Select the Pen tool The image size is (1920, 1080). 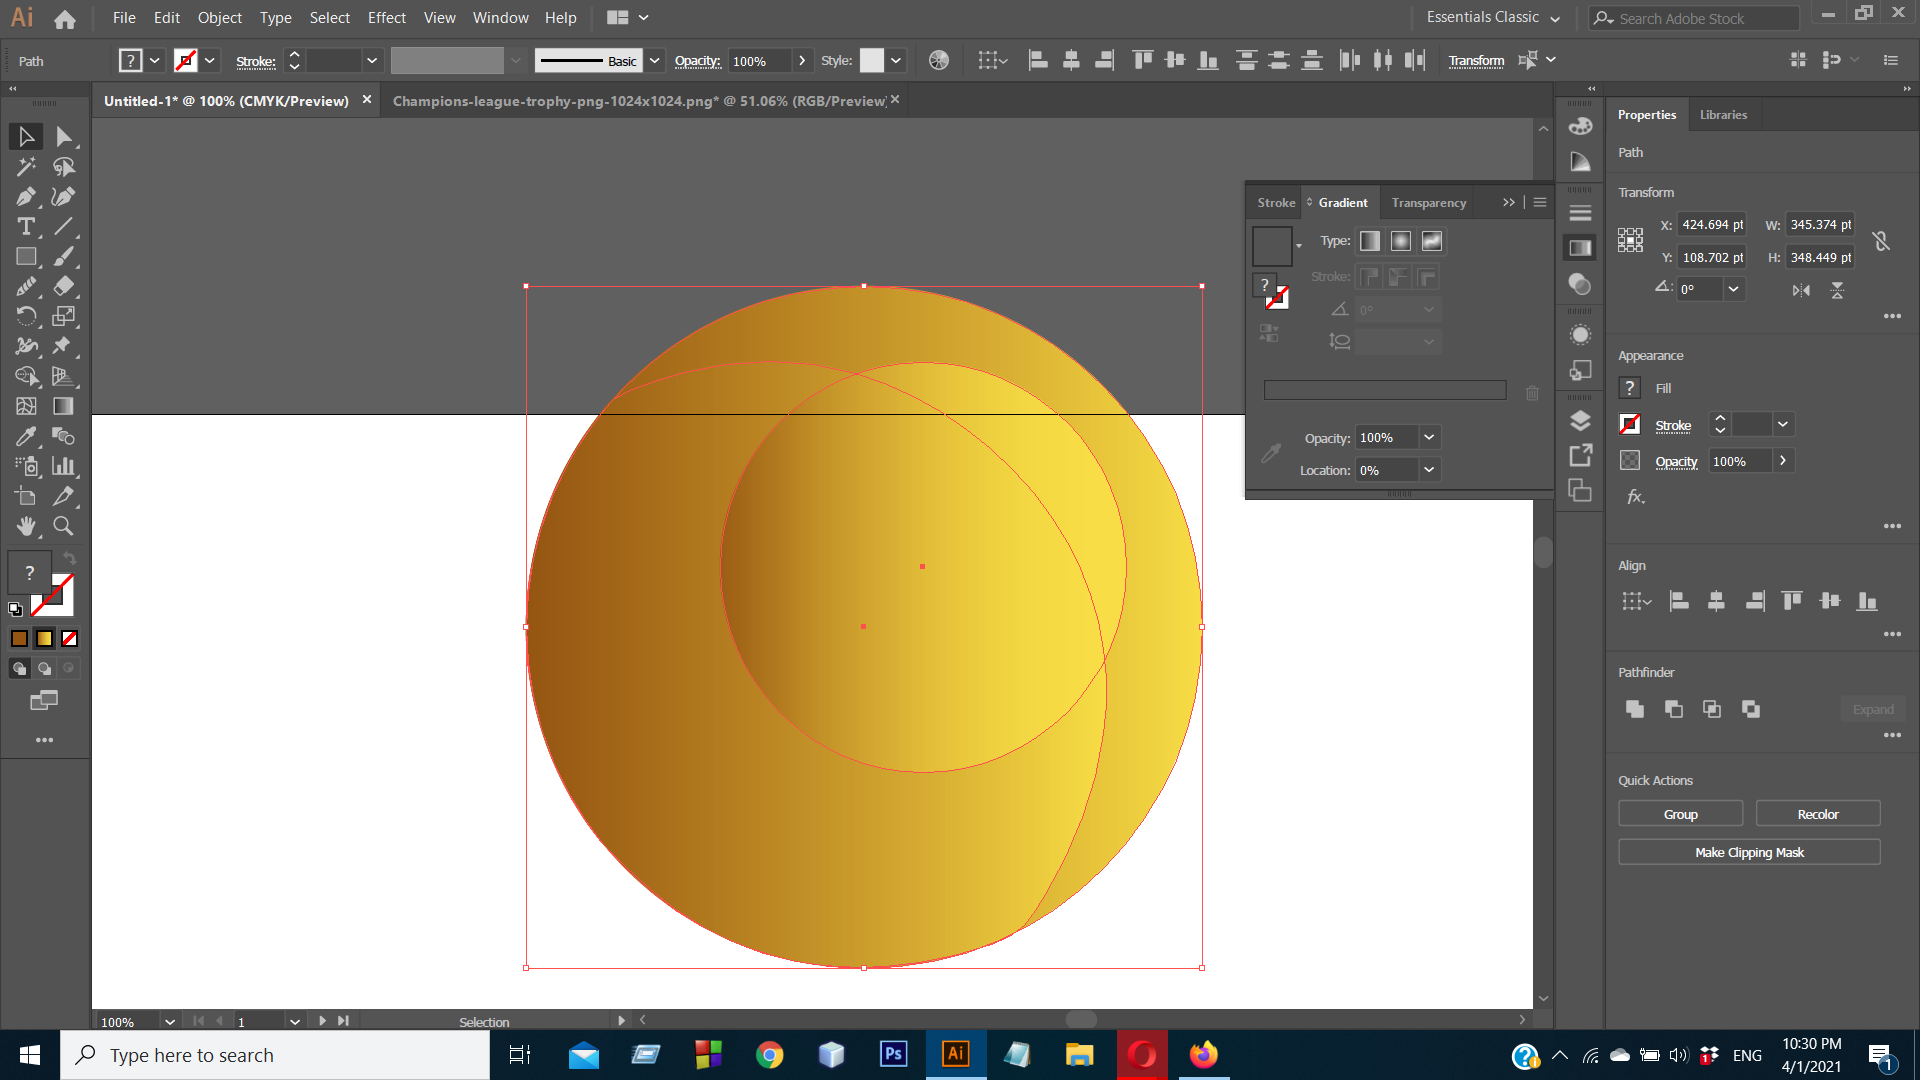click(26, 197)
